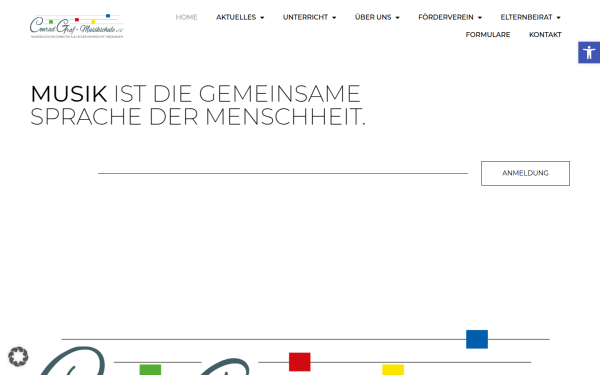Open the Förderverein menu item
The width and height of the screenshot is (600, 375).
(x=446, y=17)
